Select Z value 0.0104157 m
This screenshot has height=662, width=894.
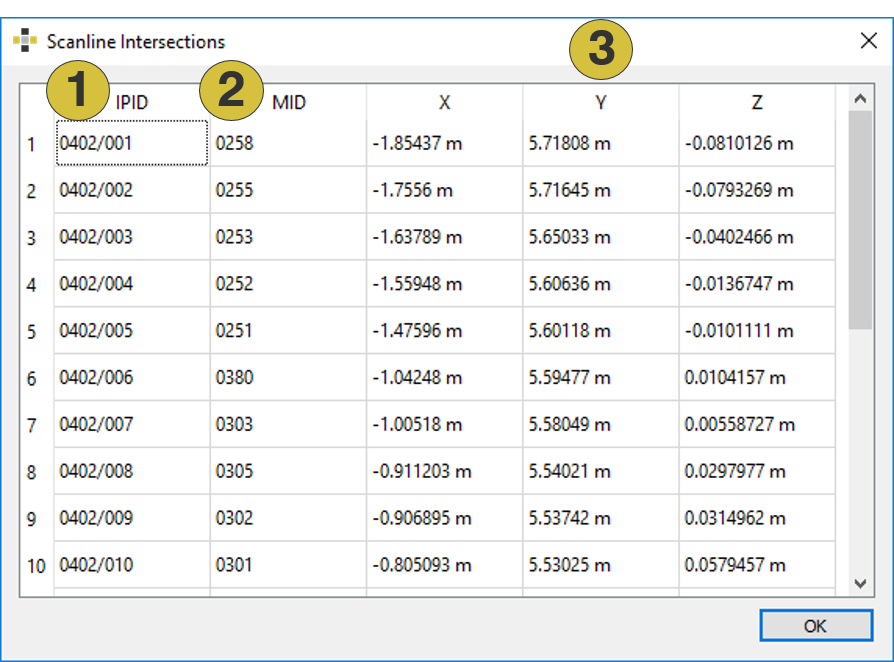click(757, 377)
